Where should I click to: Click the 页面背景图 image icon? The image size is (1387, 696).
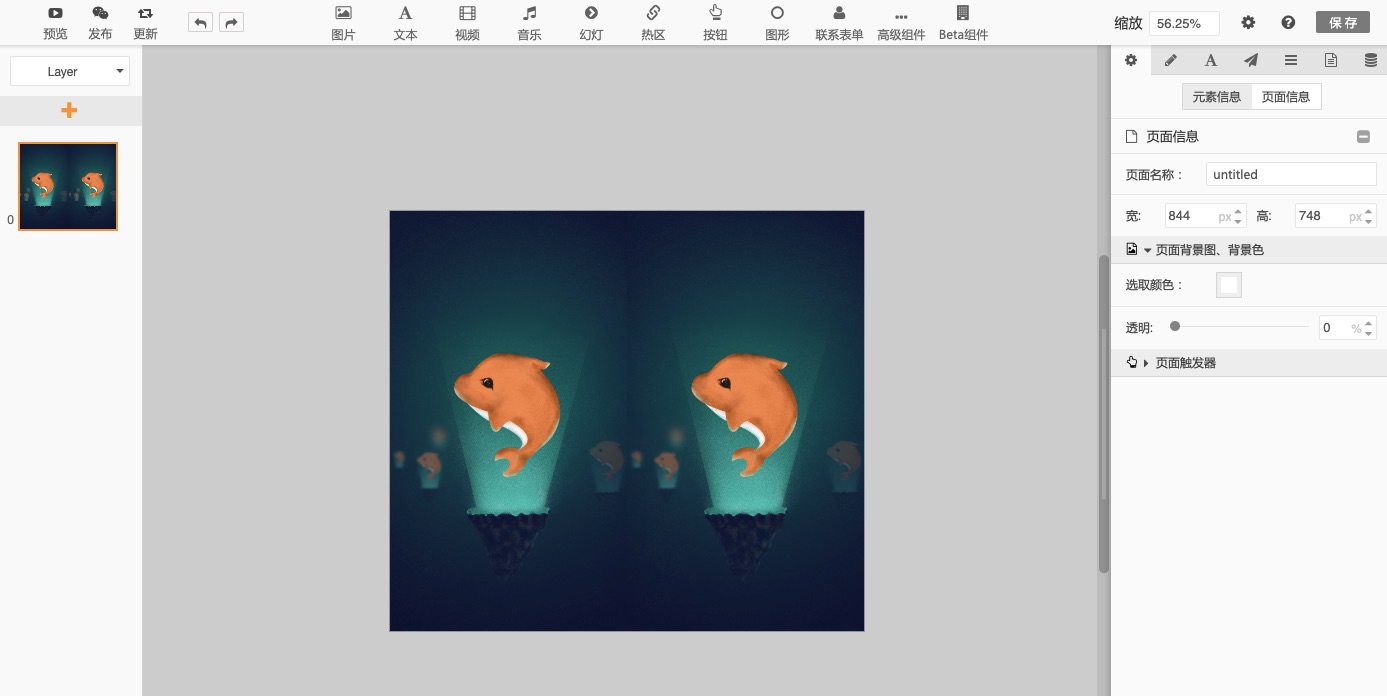click(1132, 249)
